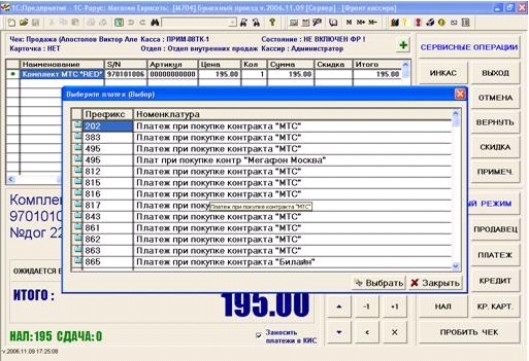
Task: Click the СКИДКА button
Action: click(495, 147)
